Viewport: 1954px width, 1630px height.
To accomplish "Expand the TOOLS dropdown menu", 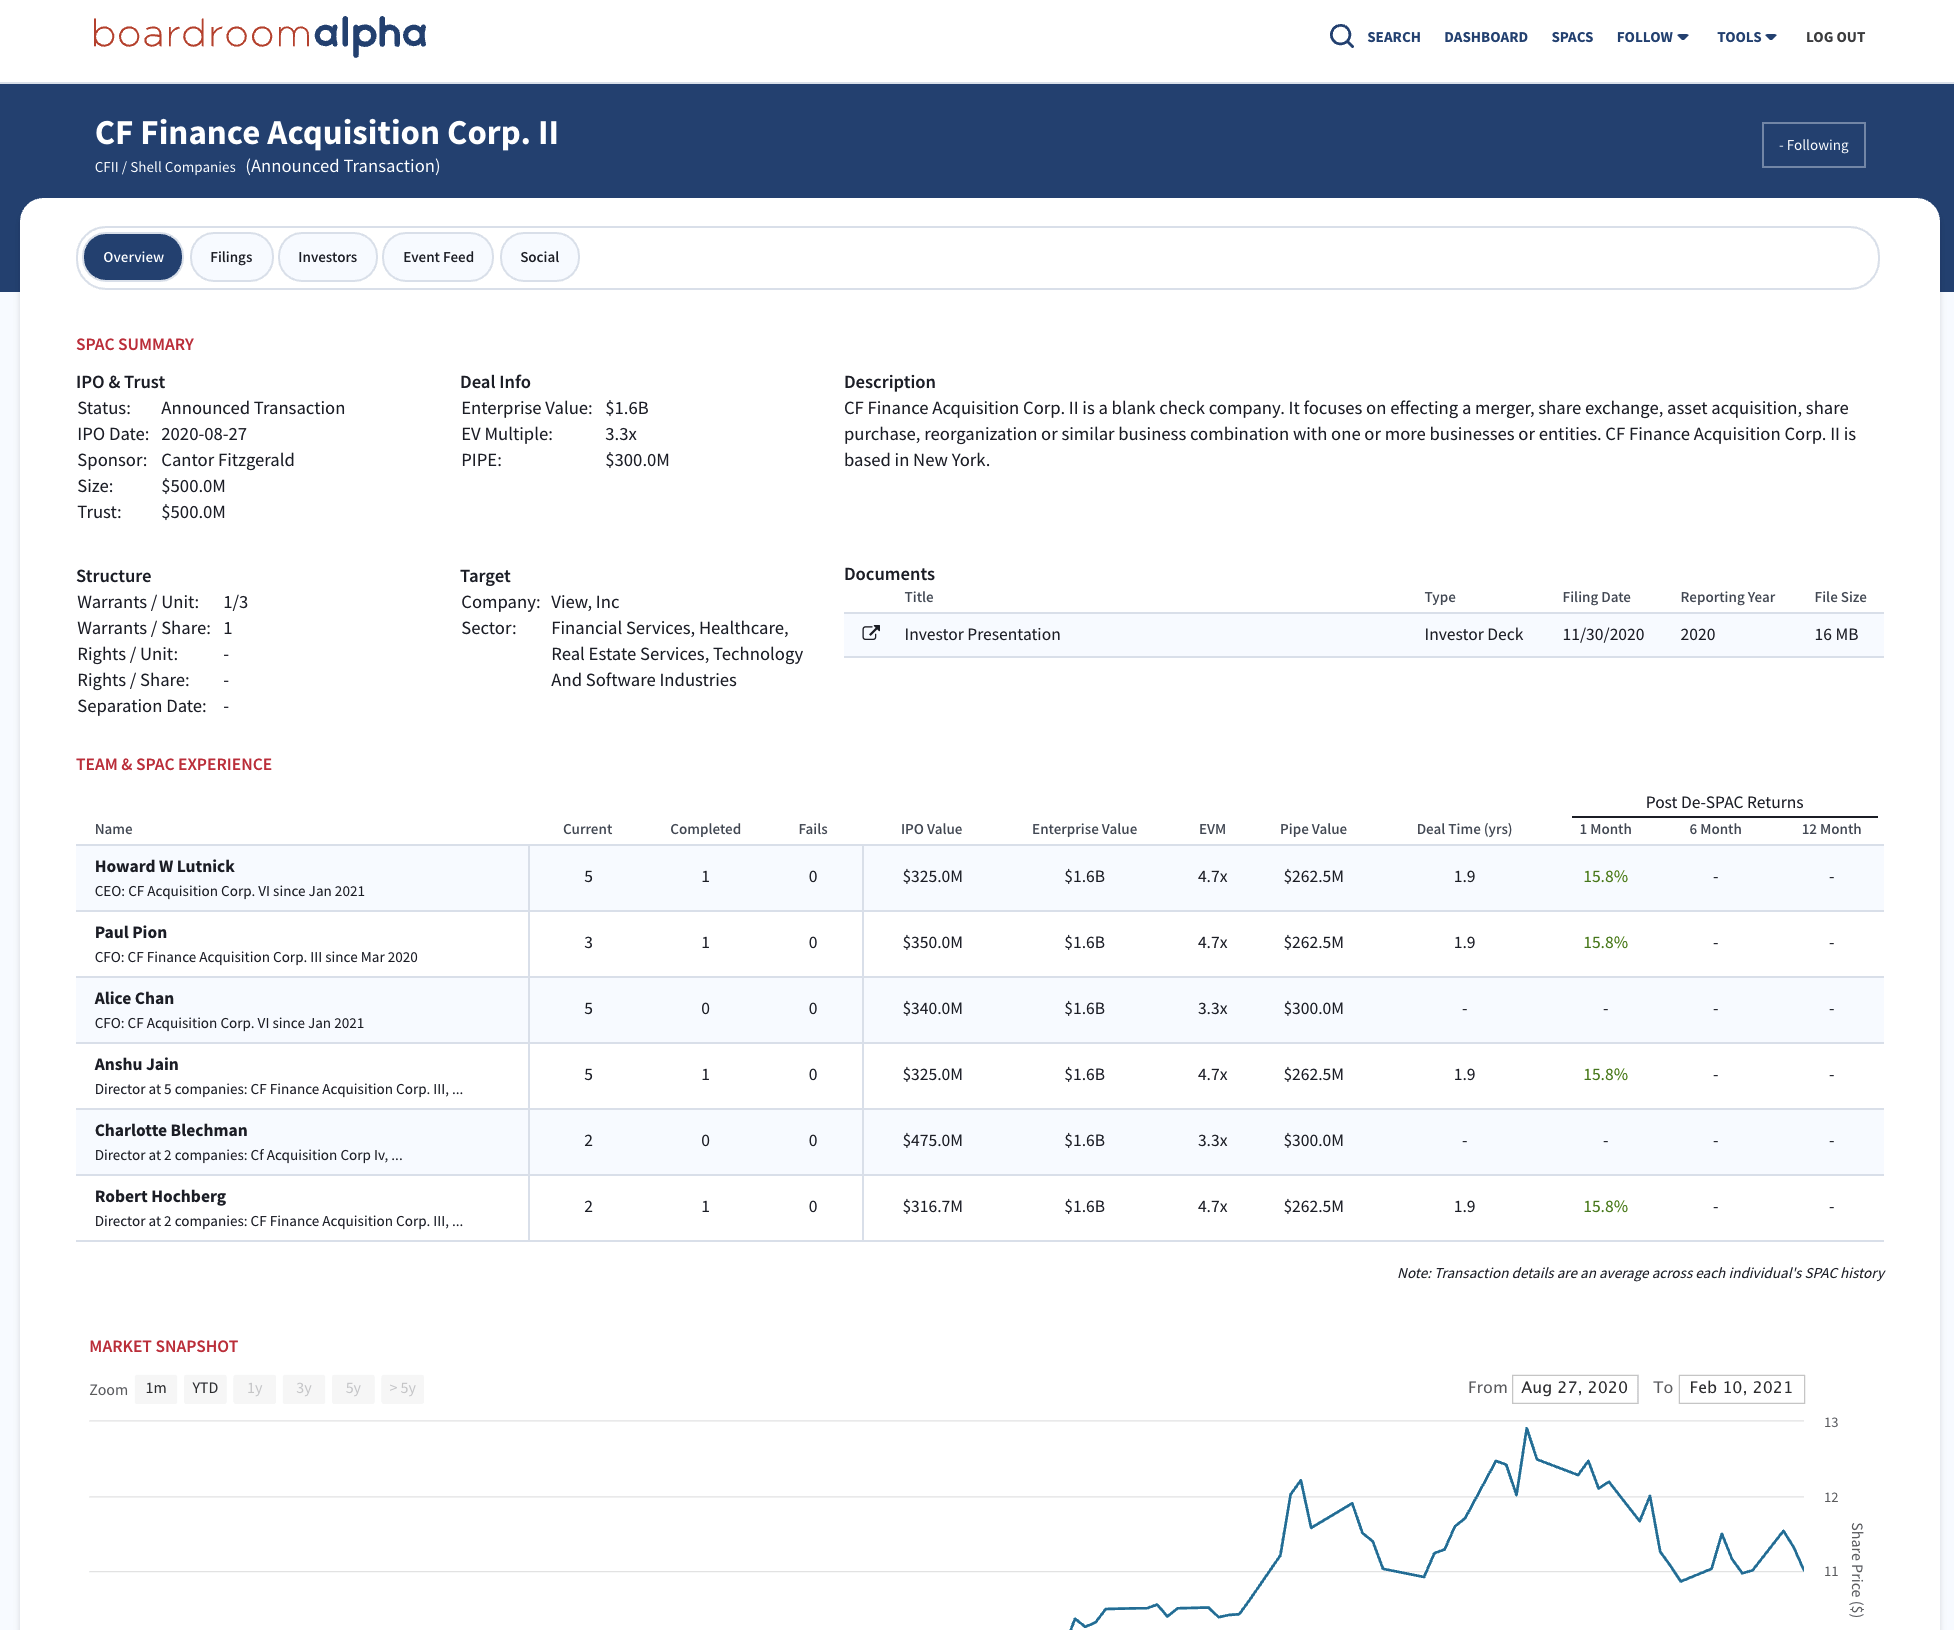I will click(1746, 37).
